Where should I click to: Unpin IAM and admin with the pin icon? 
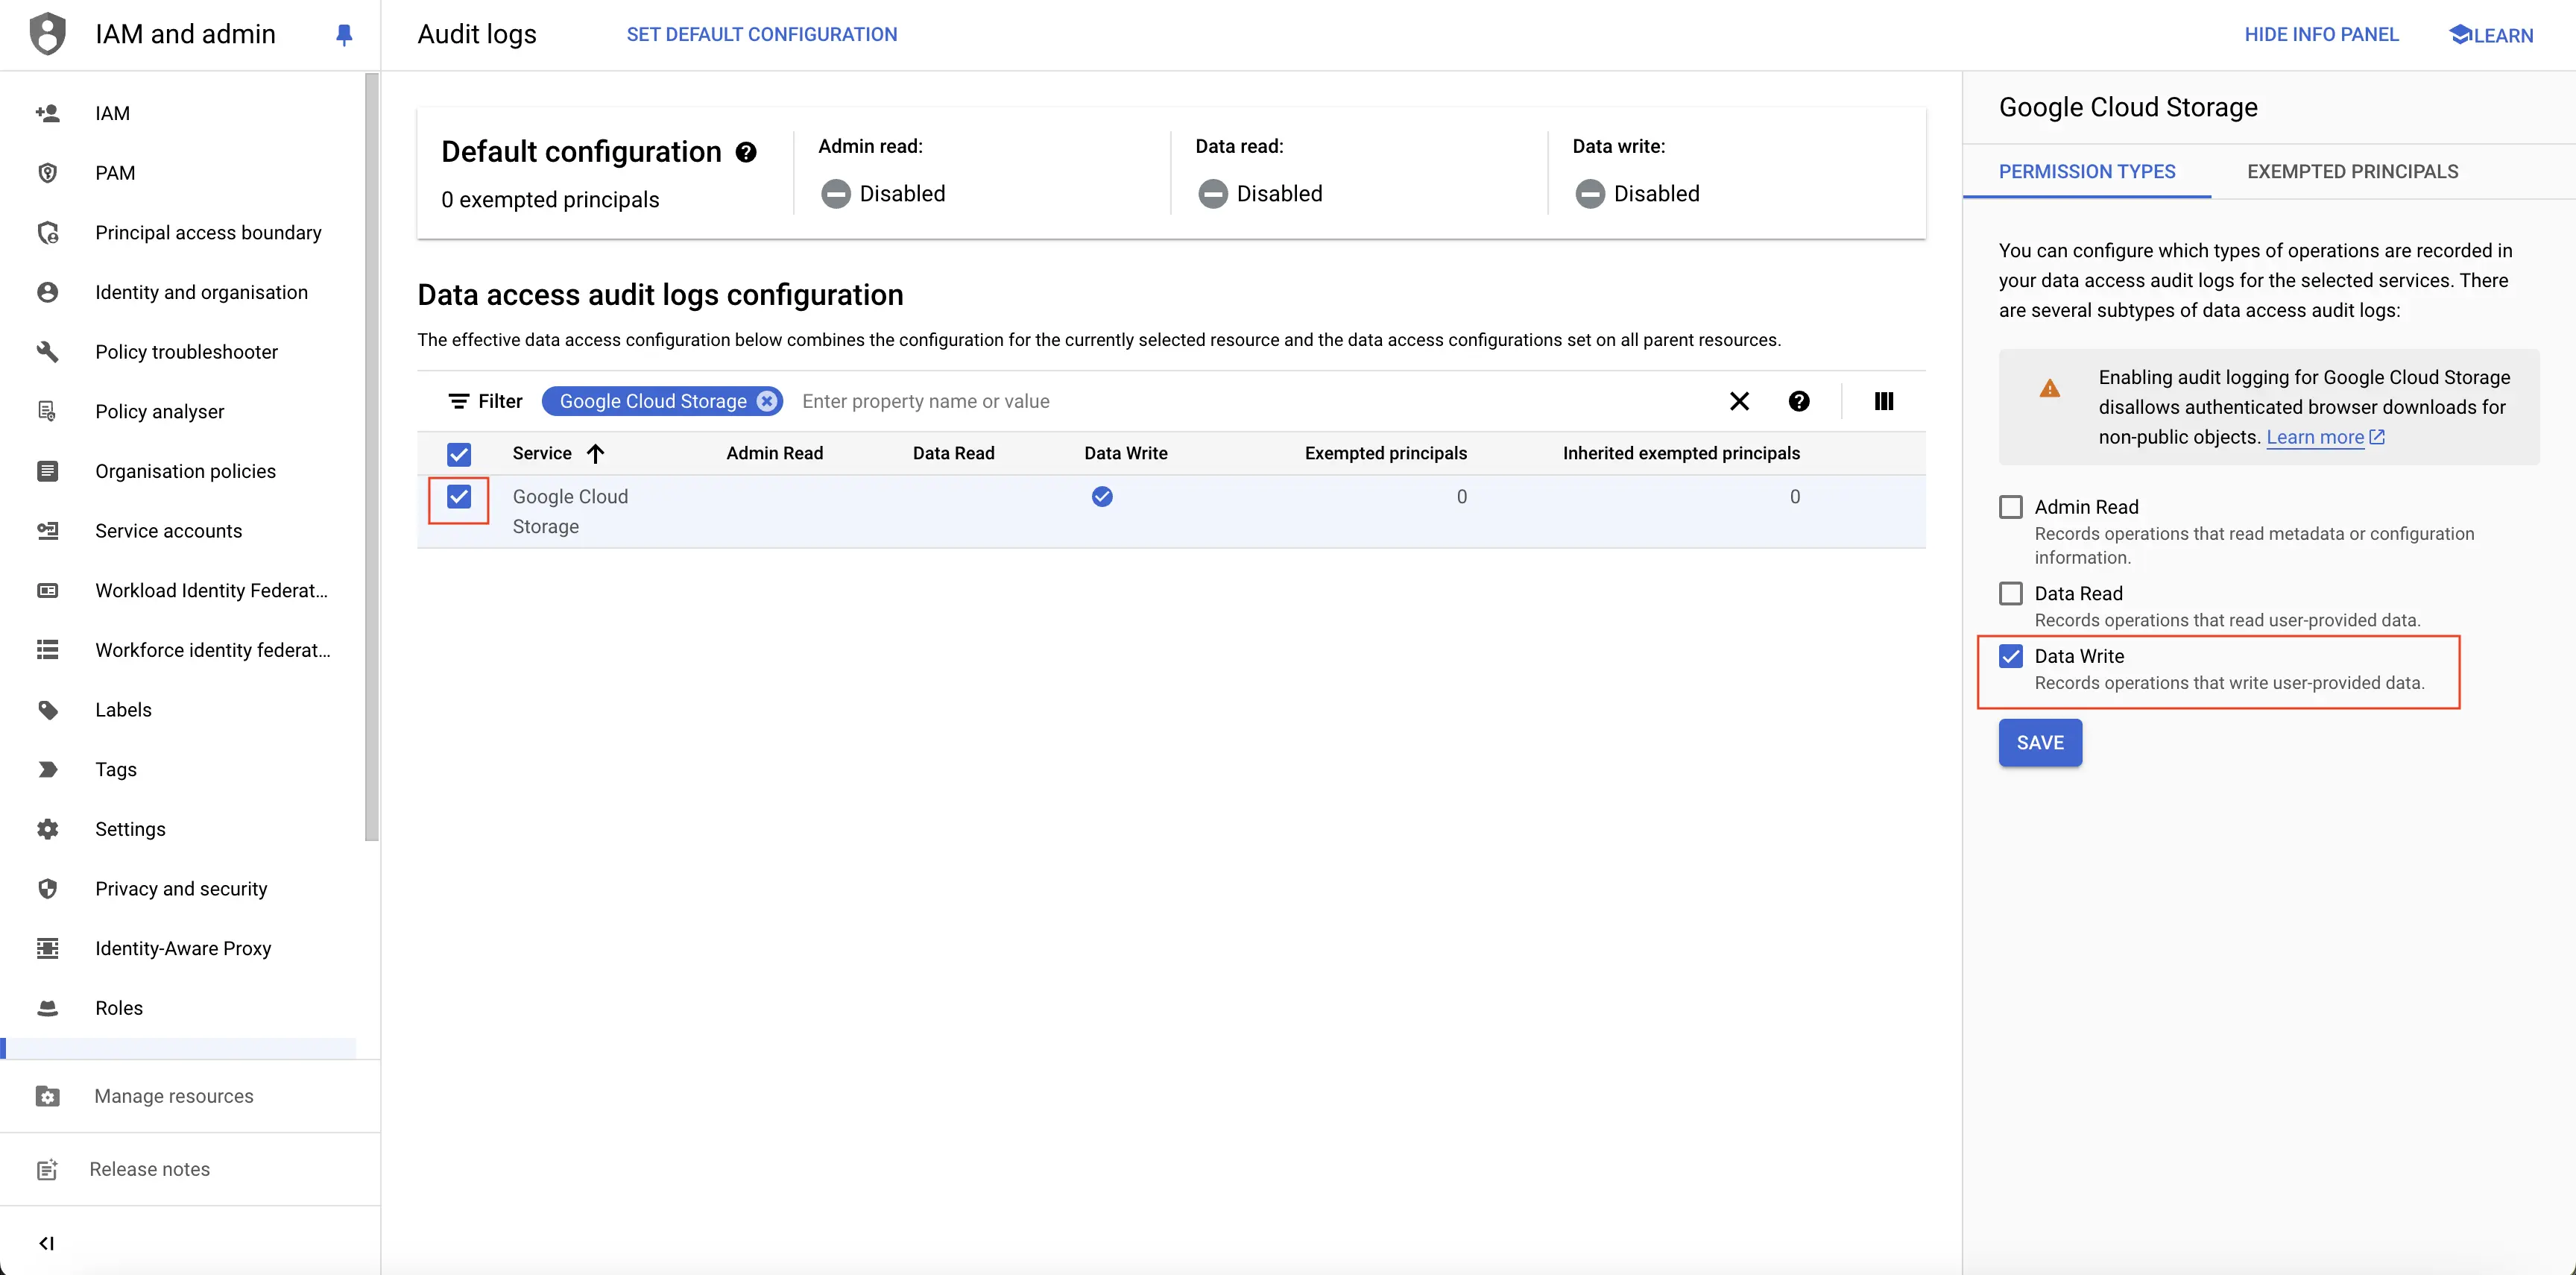click(x=344, y=35)
